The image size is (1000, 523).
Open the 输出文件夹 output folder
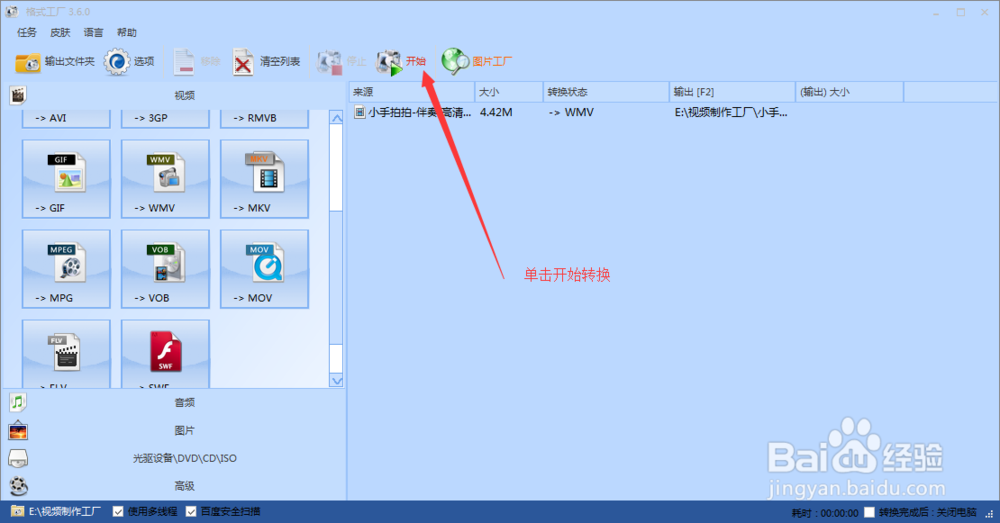54,62
